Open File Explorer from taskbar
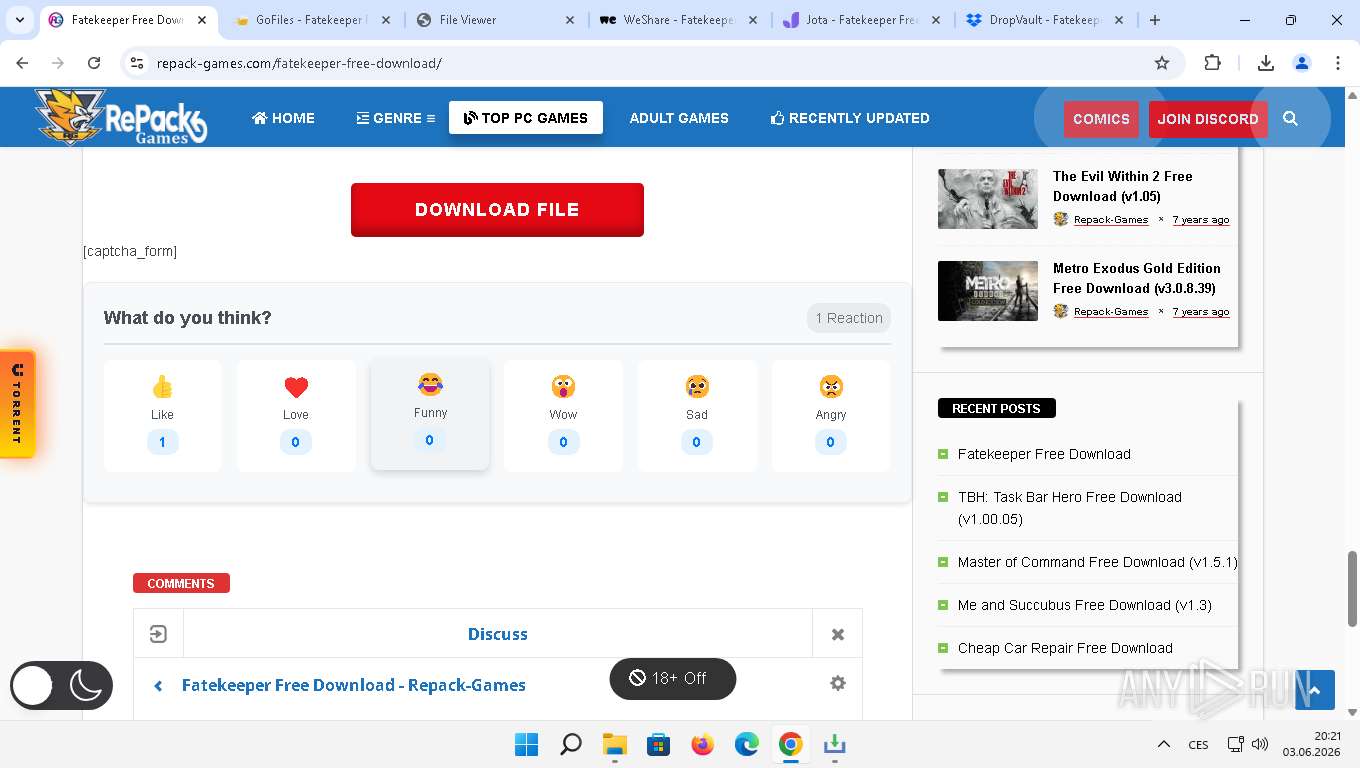This screenshot has width=1360, height=768. (614, 744)
